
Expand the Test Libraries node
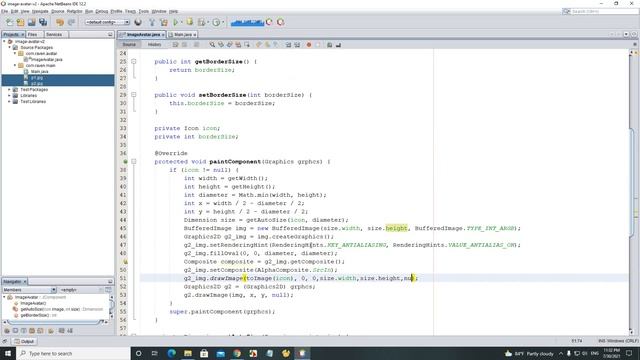9,102
